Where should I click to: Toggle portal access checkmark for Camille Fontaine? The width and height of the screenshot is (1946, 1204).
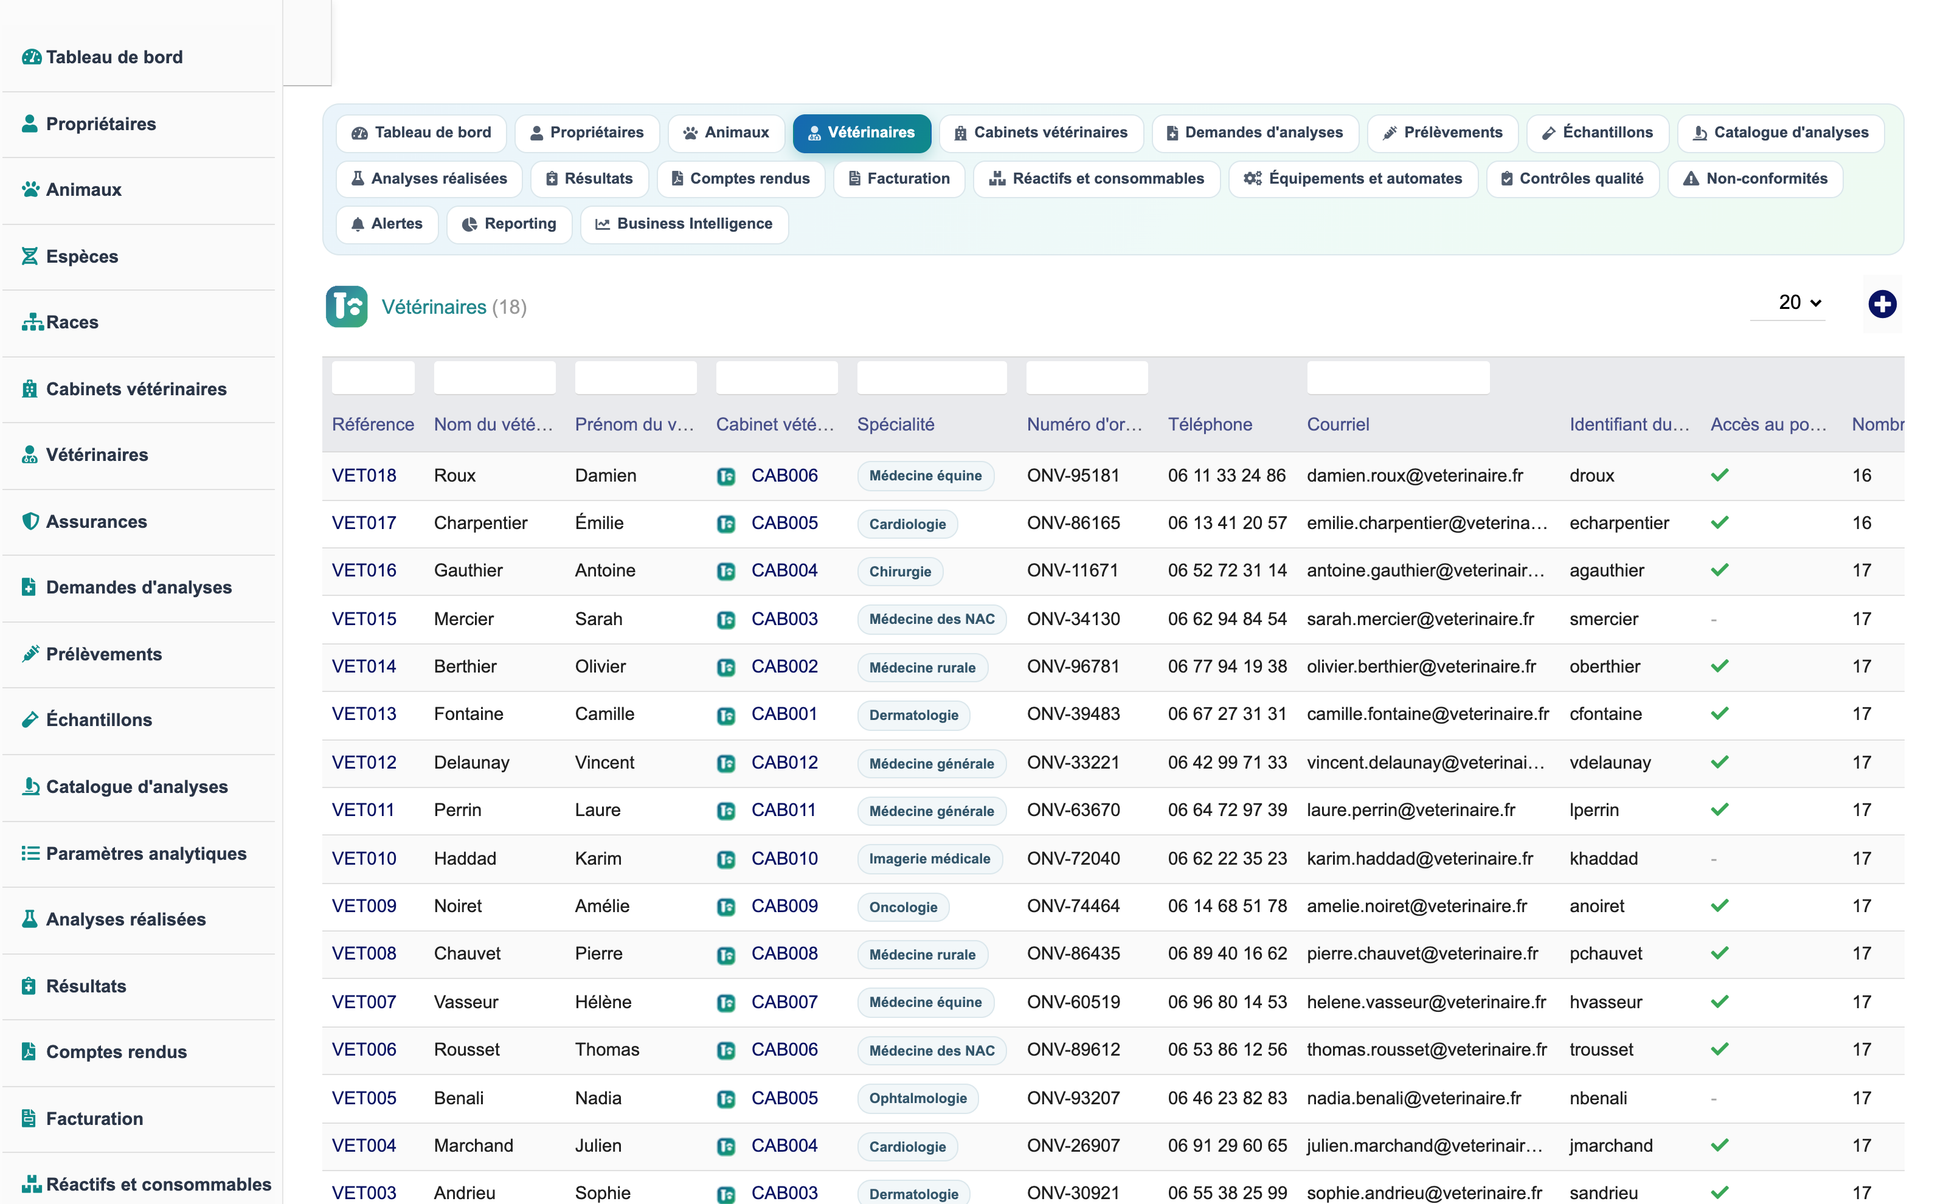tap(1719, 714)
